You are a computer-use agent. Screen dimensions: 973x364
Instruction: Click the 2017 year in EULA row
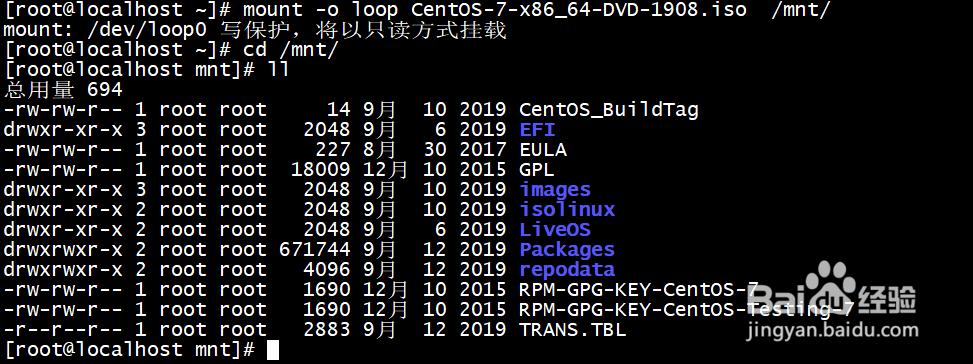pos(483,149)
